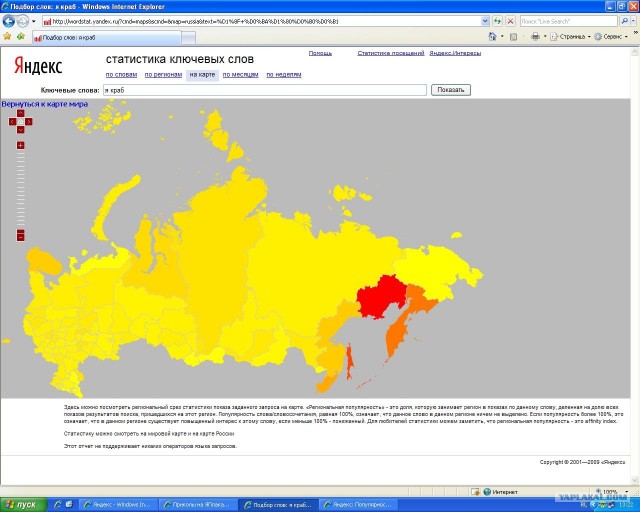The image size is (640, 512).
Task: Click the orange-red Sakhalin island on map
Action: pyautogui.click(x=349, y=361)
